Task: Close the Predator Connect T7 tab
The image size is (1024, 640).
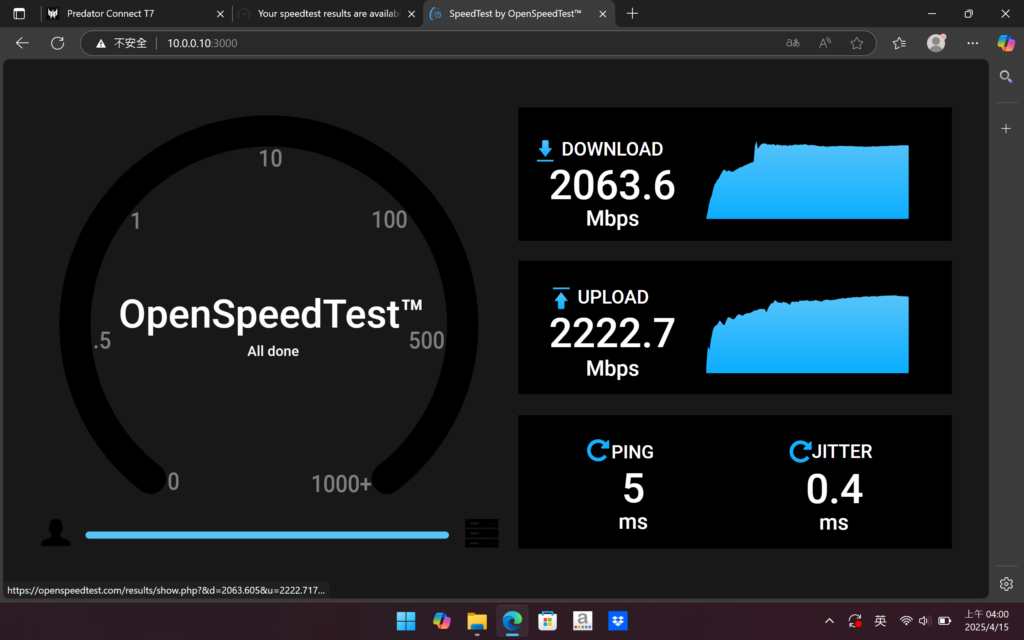Action: [x=220, y=14]
